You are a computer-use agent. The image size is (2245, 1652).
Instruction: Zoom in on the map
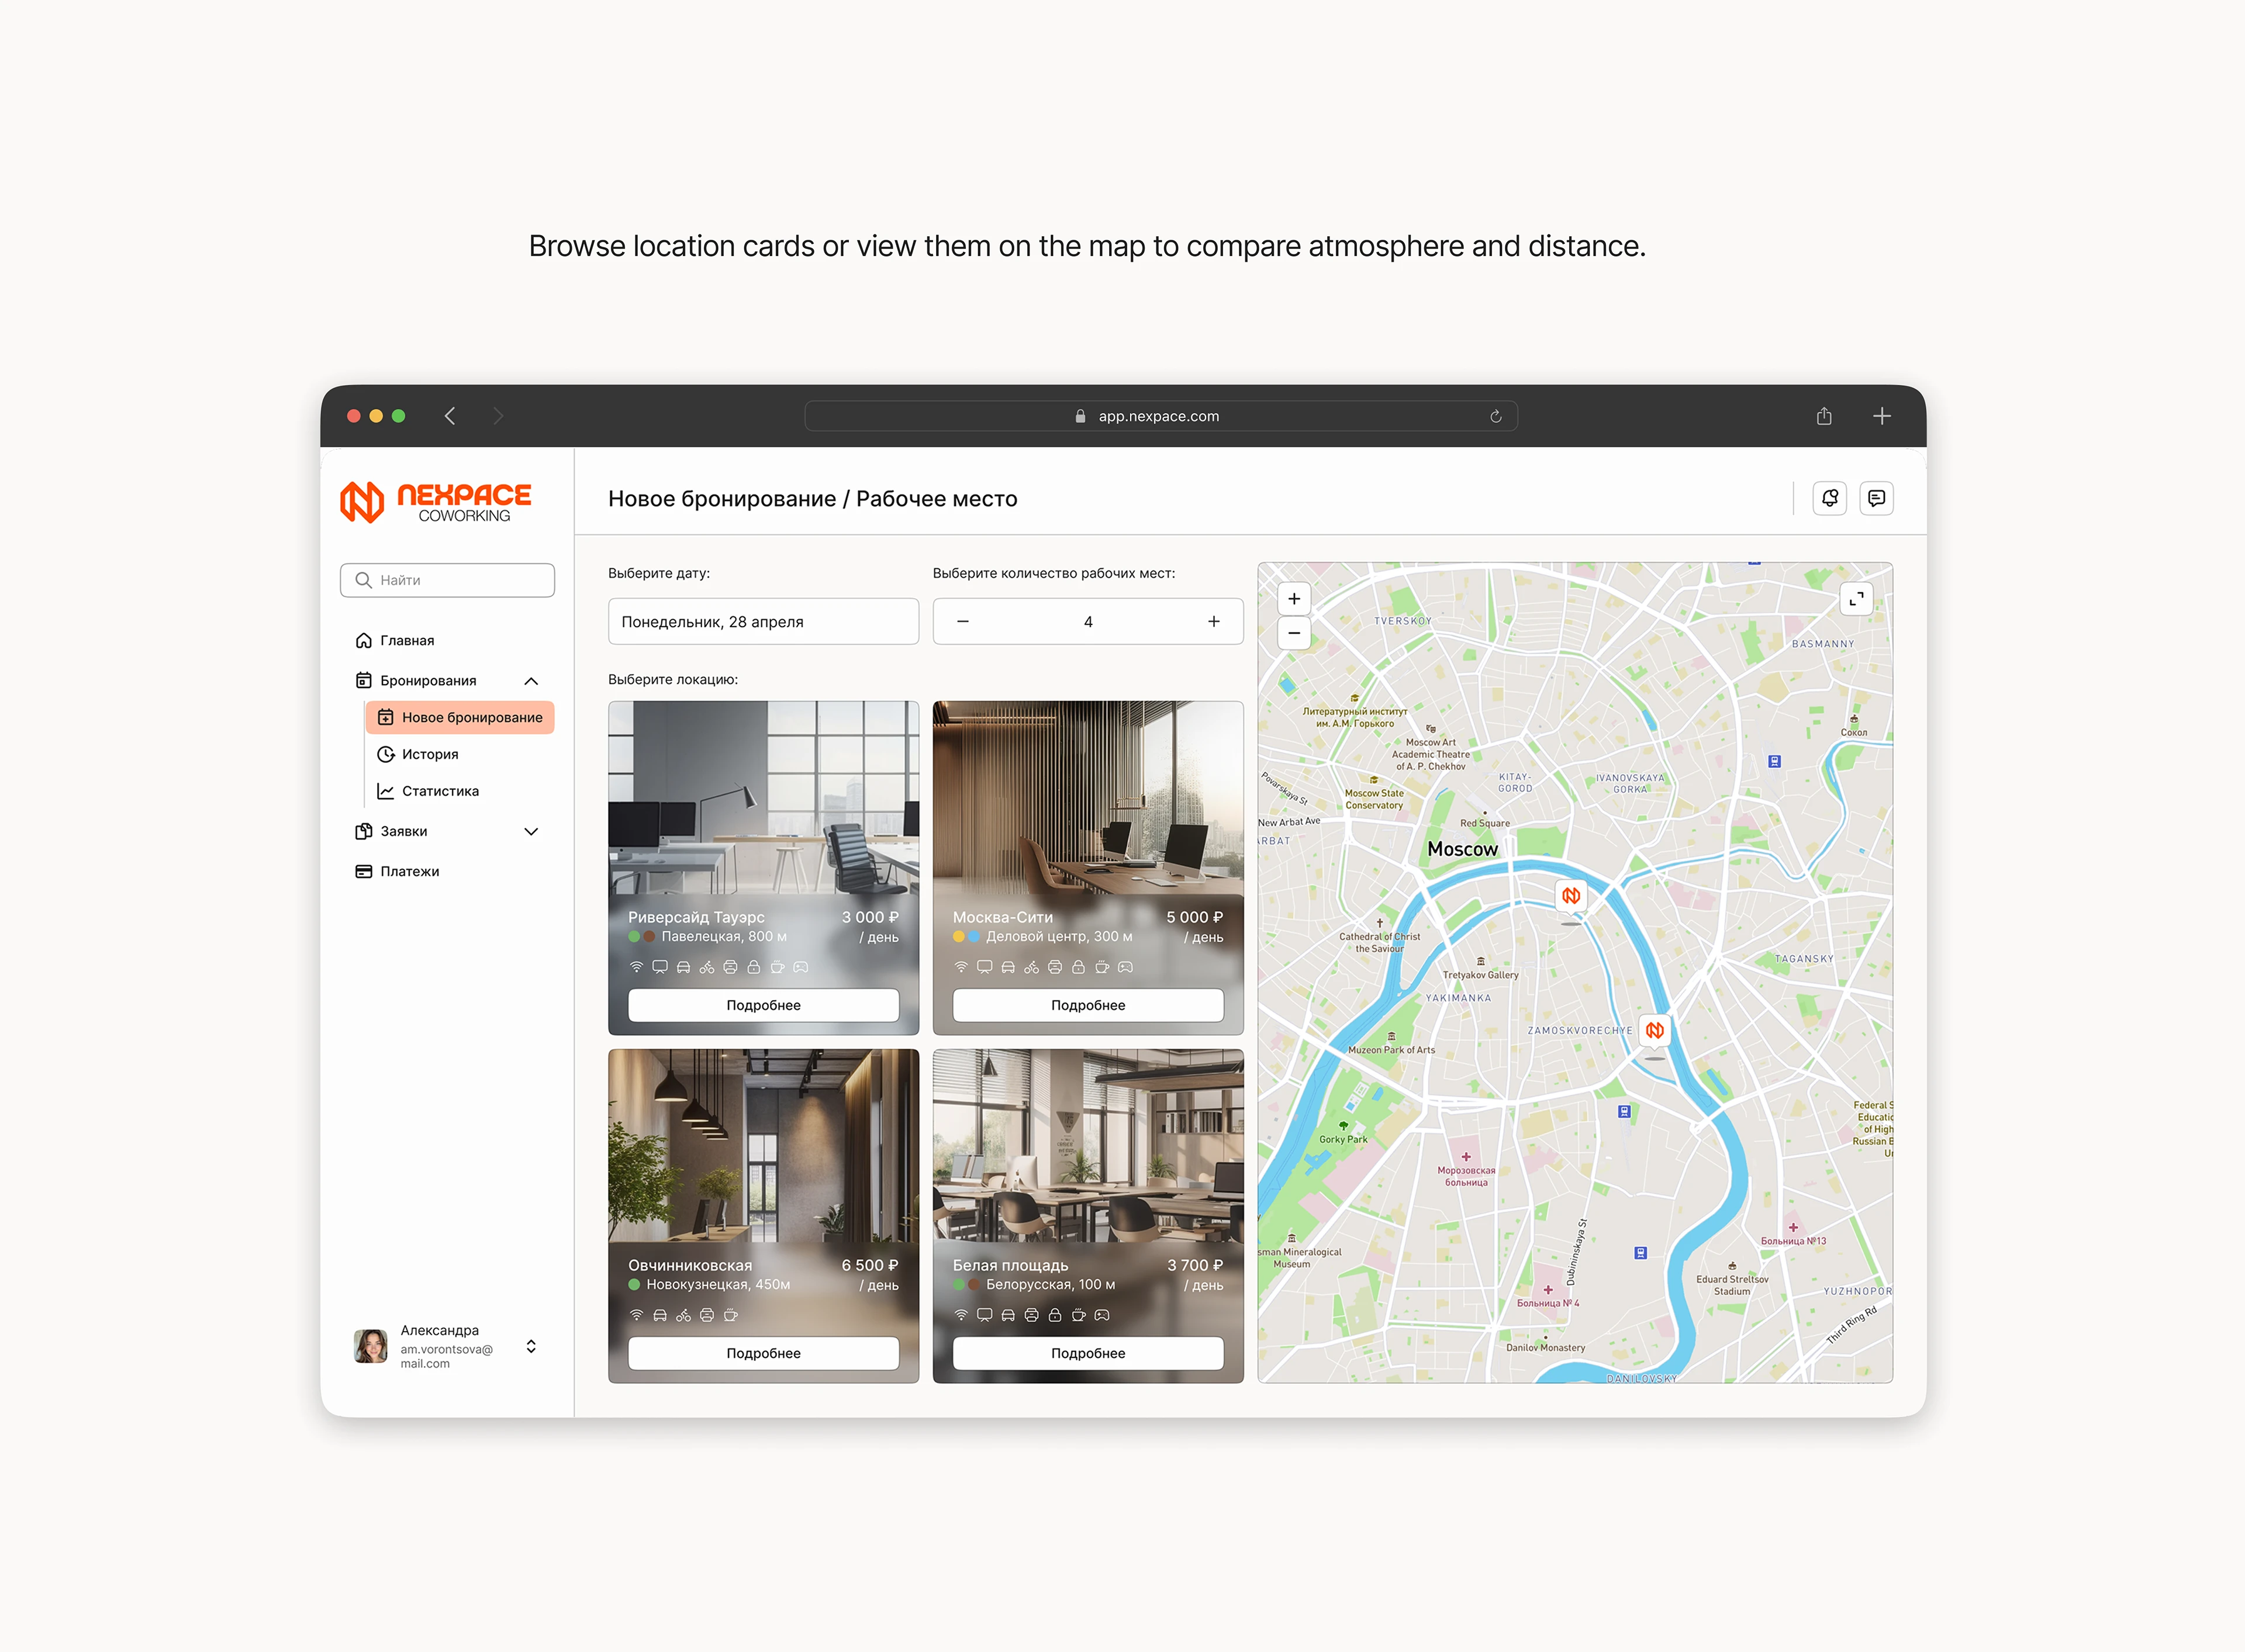coord(1294,599)
